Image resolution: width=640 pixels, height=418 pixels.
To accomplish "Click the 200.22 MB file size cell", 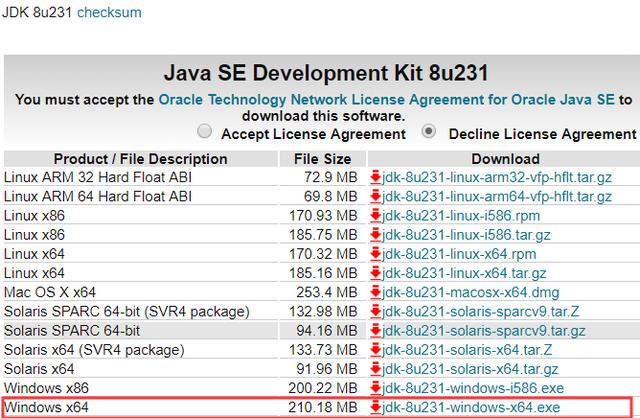I will coord(323,388).
